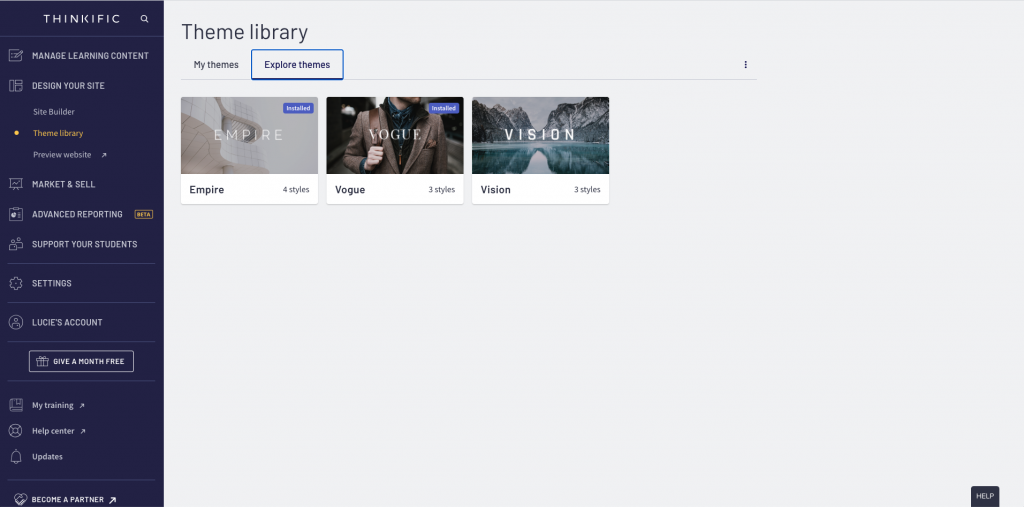Click the Updates bell icon
The image size is (1024, 507).
[x=16, y=457]
